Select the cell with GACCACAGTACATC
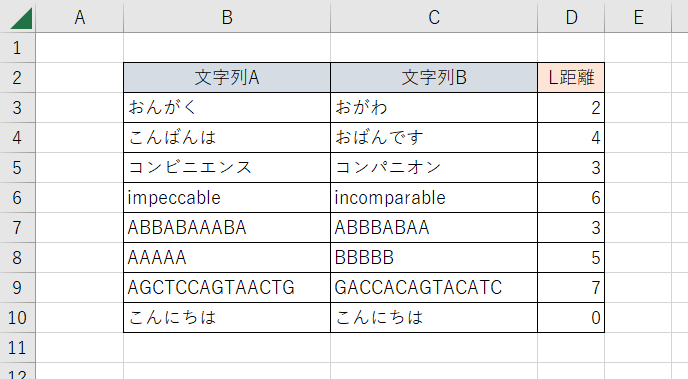The height and width of the screenshot is (379, 688). [434, 288]
